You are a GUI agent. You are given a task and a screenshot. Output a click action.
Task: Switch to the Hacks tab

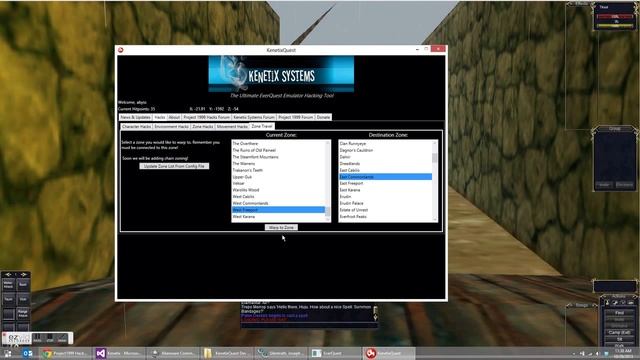click(x=160, y=117)
